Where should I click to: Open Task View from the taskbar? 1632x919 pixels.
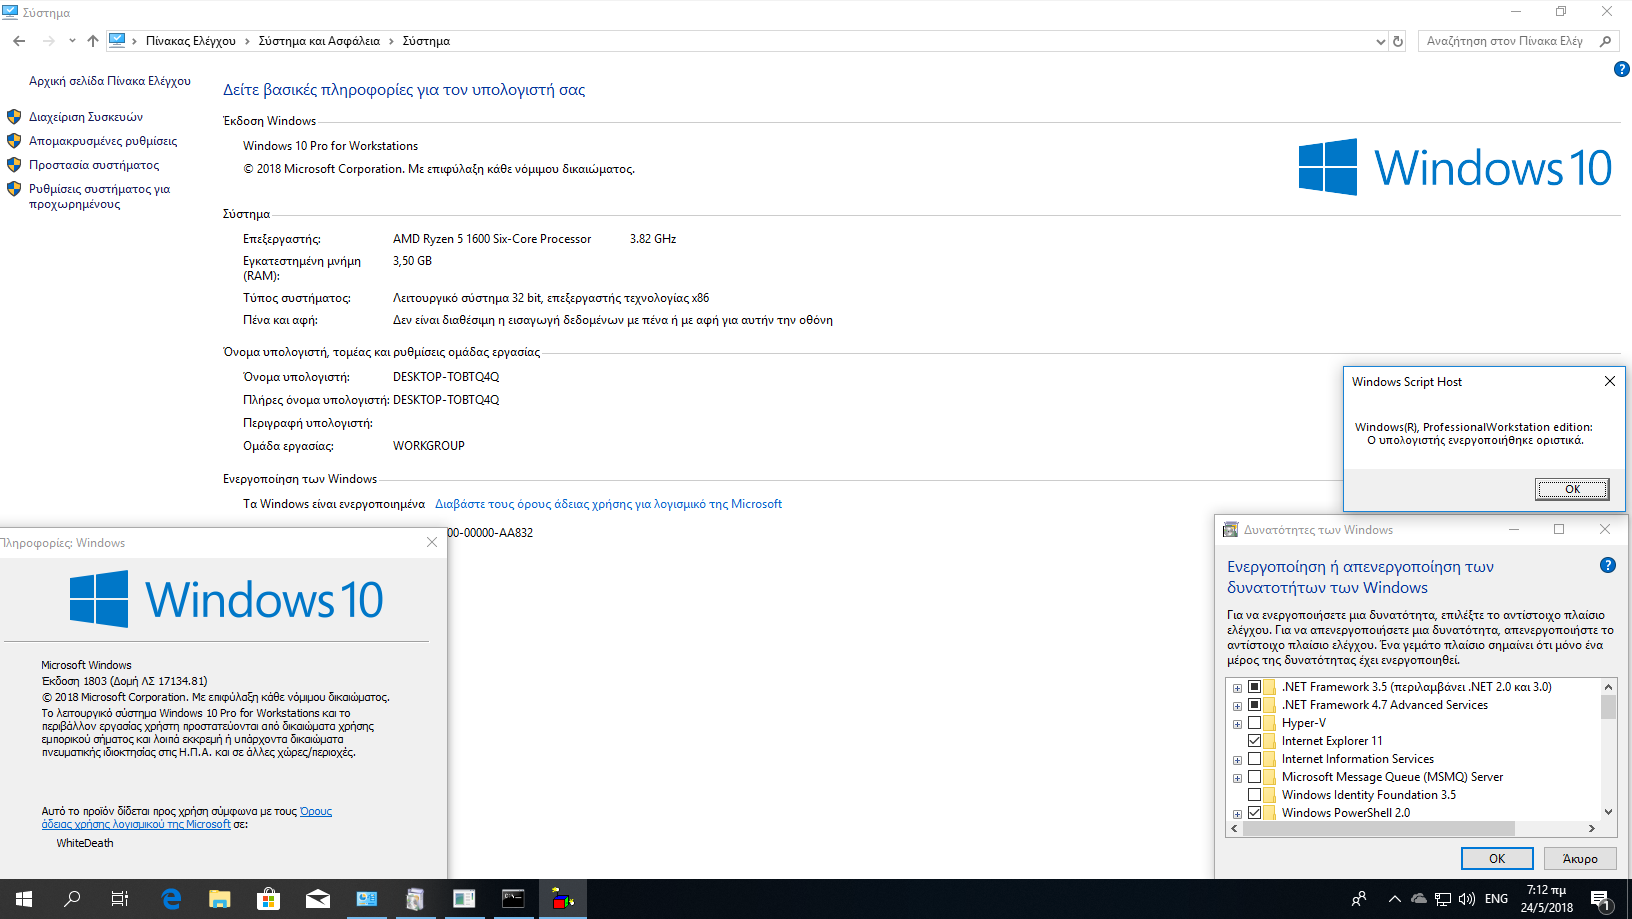click(x=120, y=899)
